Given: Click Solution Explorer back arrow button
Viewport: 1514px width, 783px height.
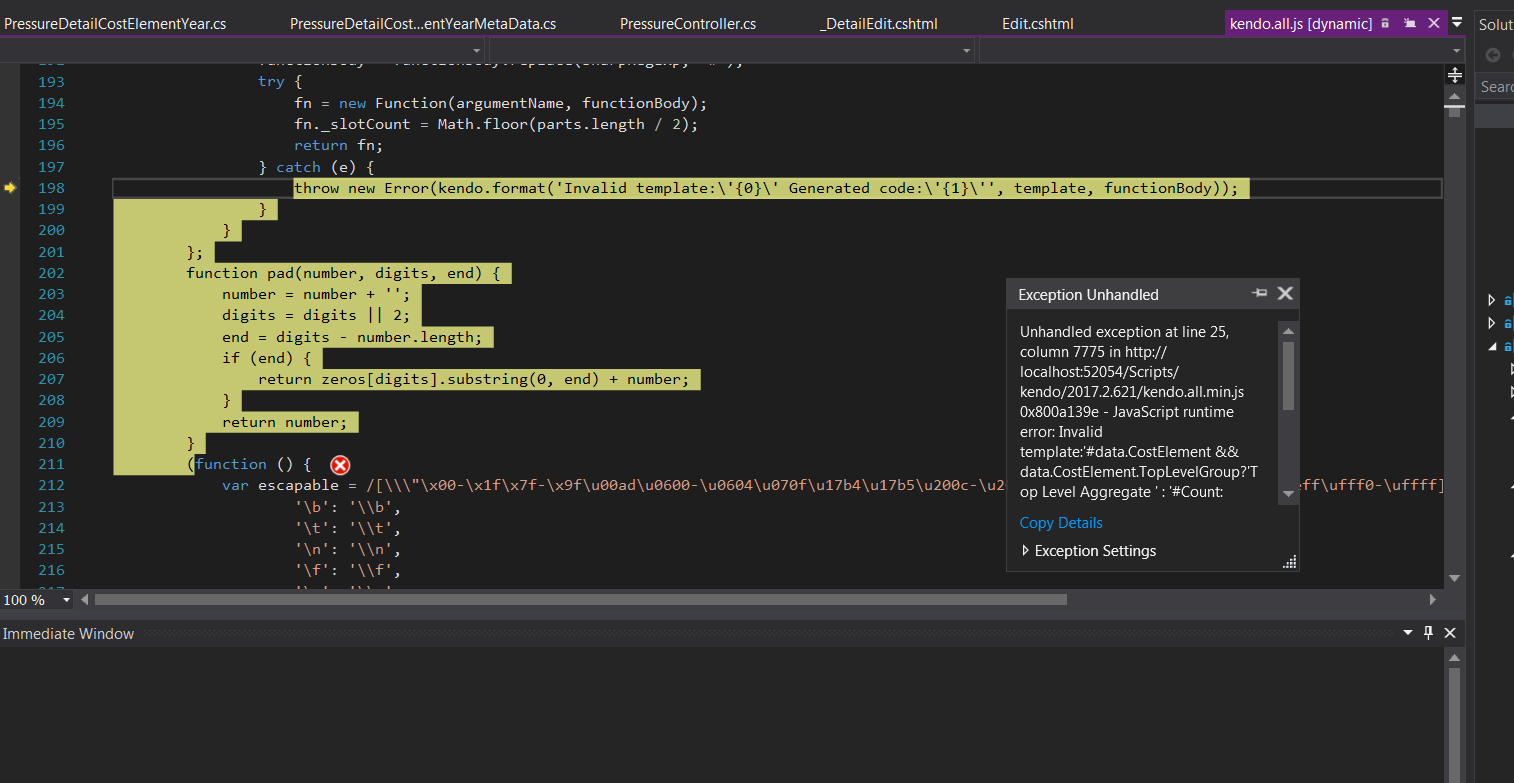Looking at the screenshot, I should [1494, 56].
